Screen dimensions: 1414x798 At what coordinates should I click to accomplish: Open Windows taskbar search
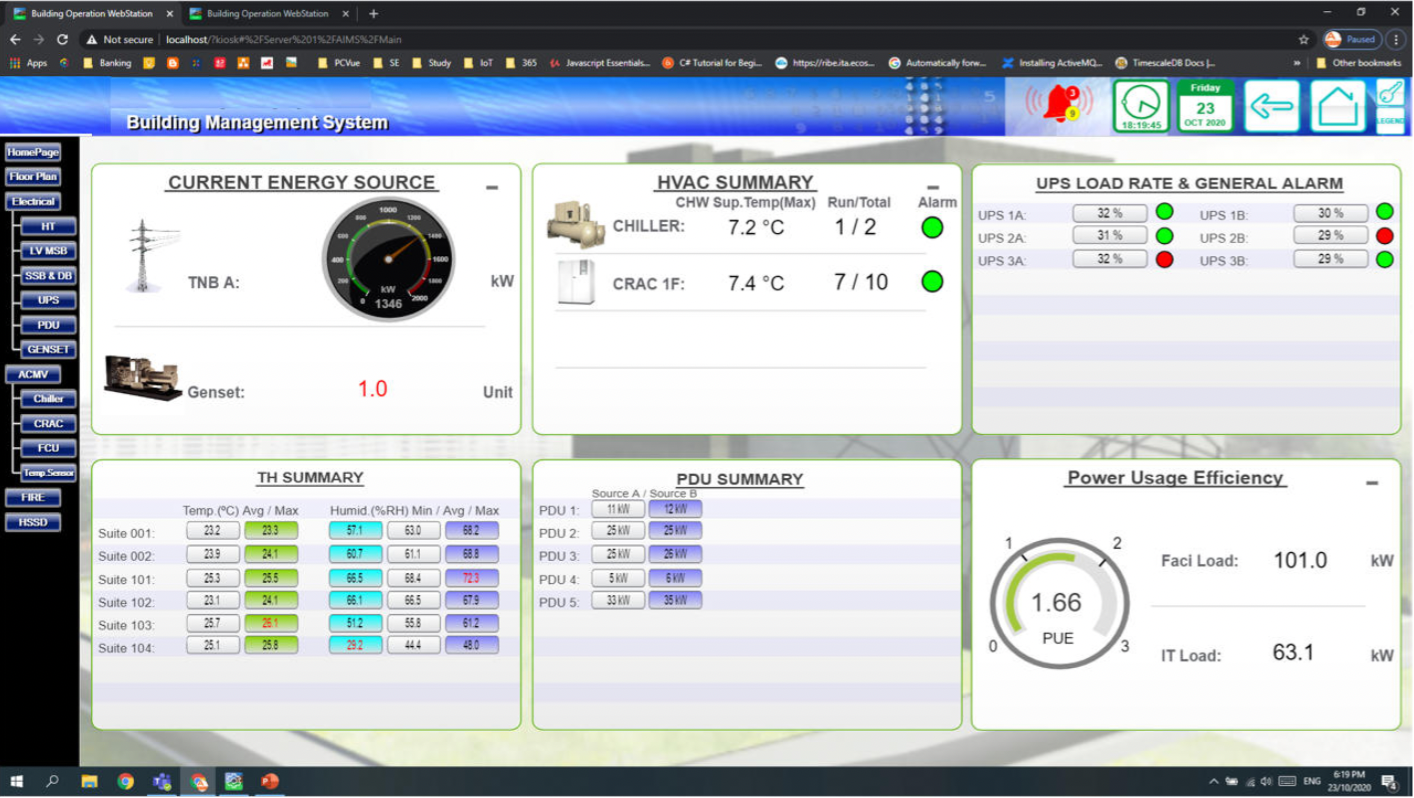(52, 781)
